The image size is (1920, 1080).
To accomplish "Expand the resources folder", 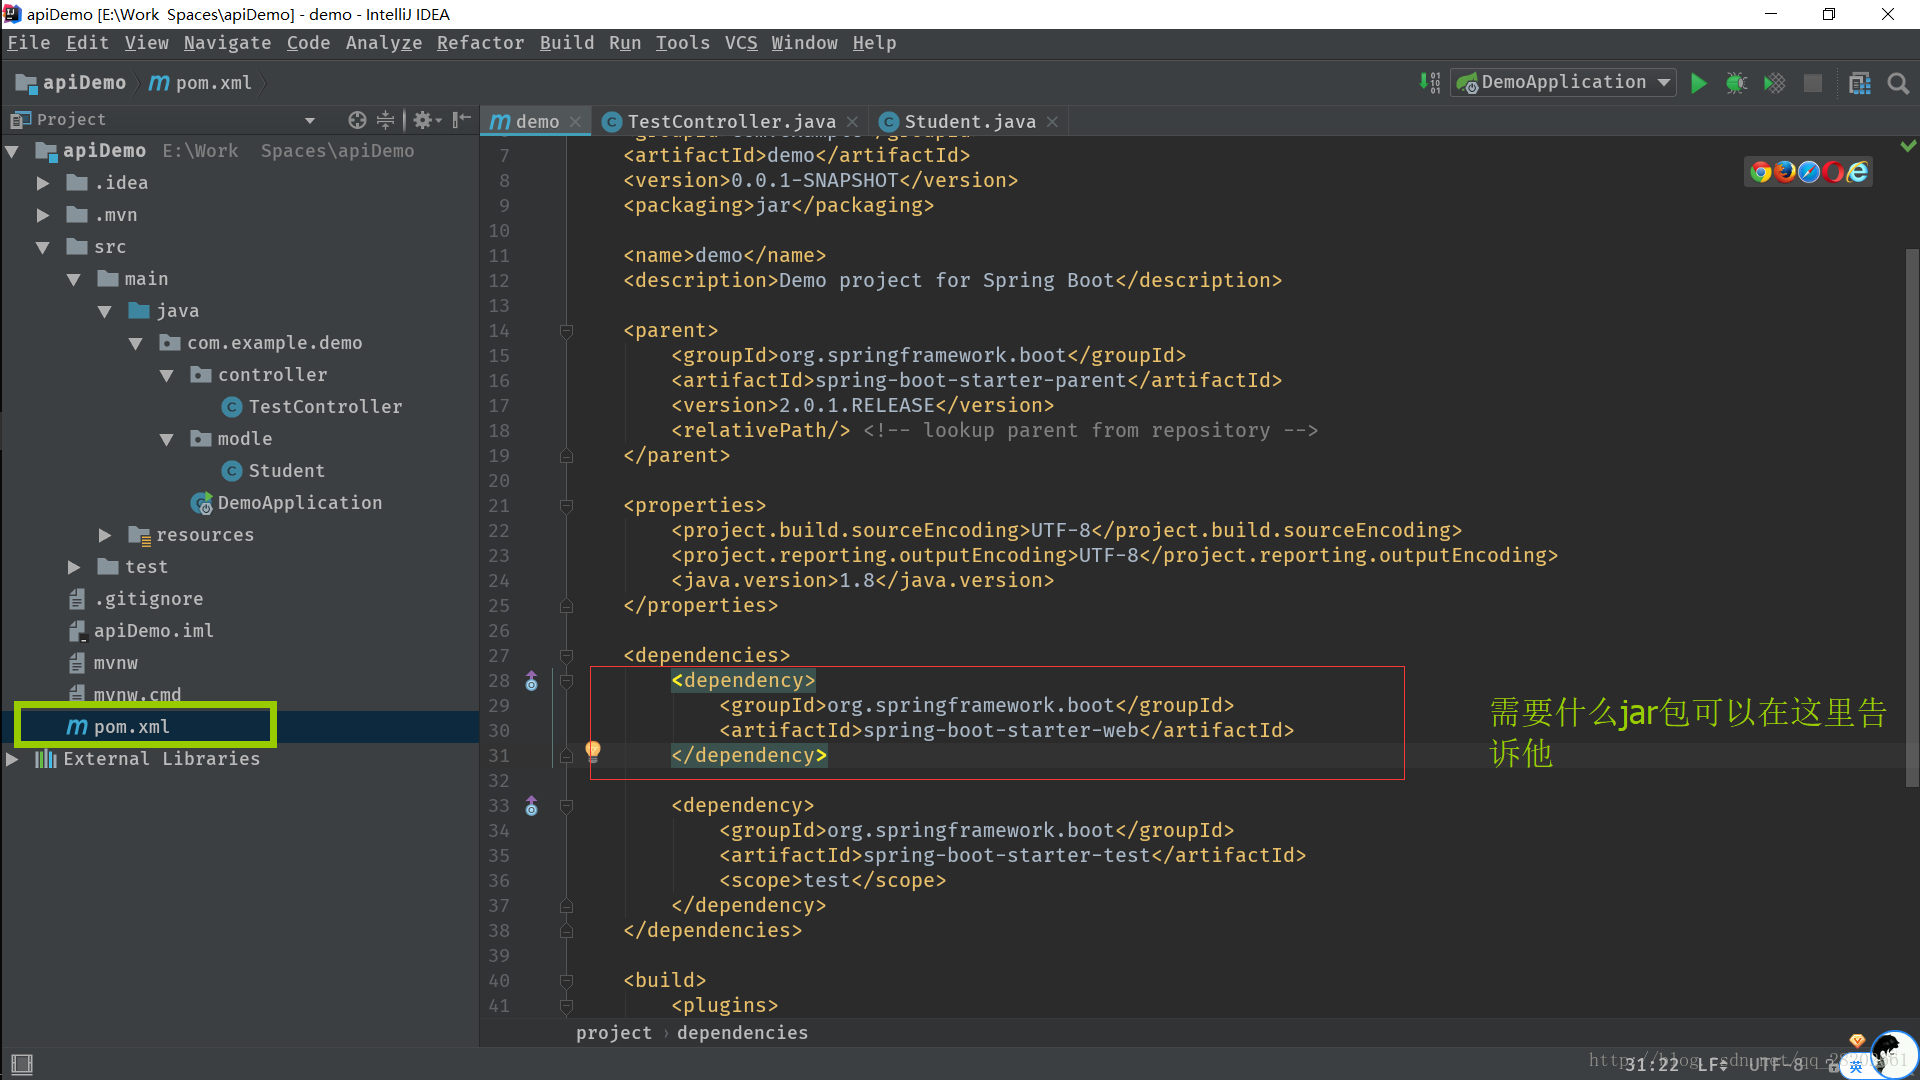I will [x=104, y=536].
